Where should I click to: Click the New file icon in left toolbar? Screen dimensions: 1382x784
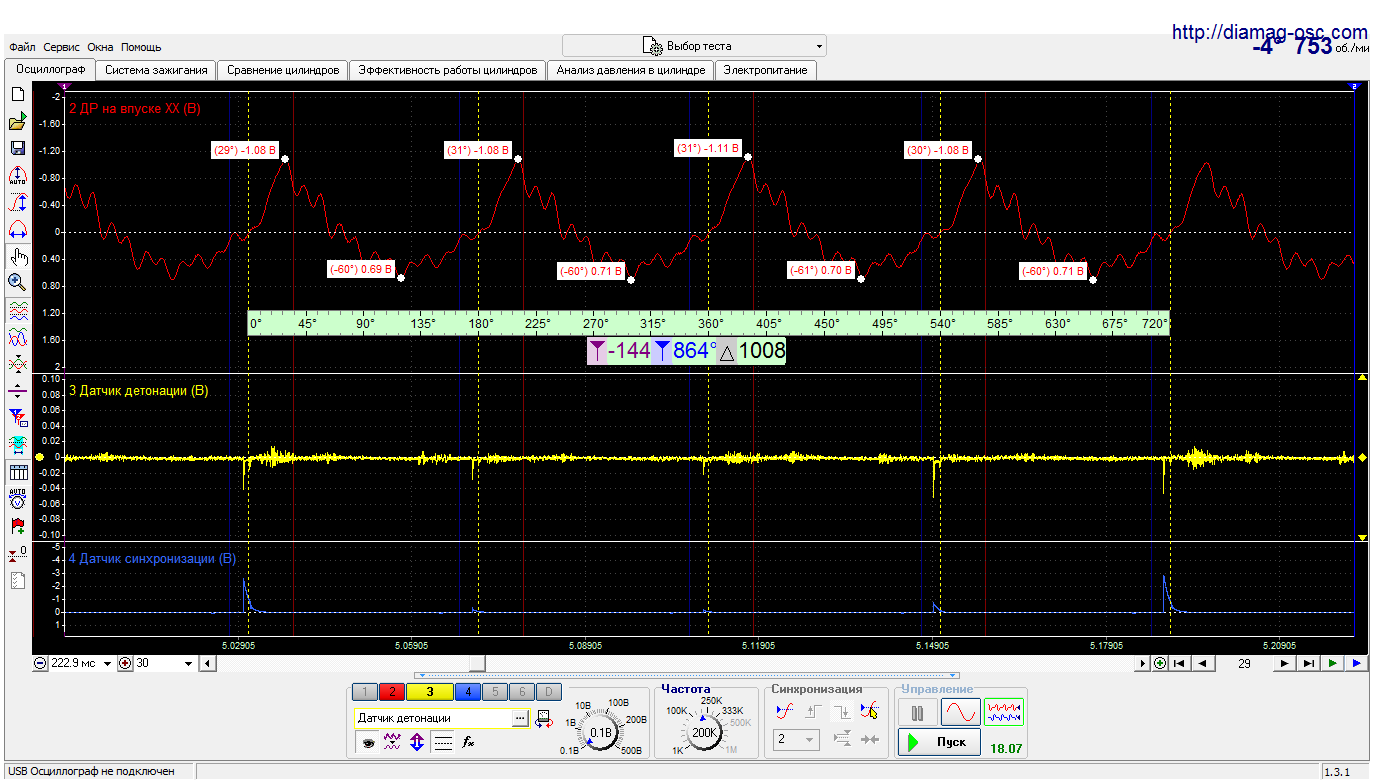[x=17, y=94]
